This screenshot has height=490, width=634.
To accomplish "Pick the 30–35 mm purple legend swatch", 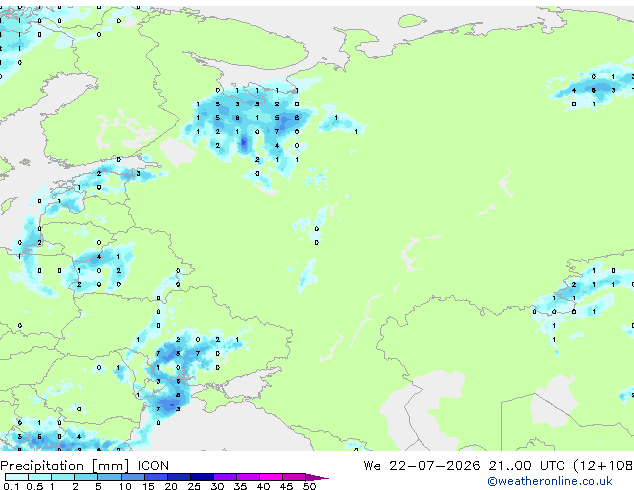I will point(225,477).
